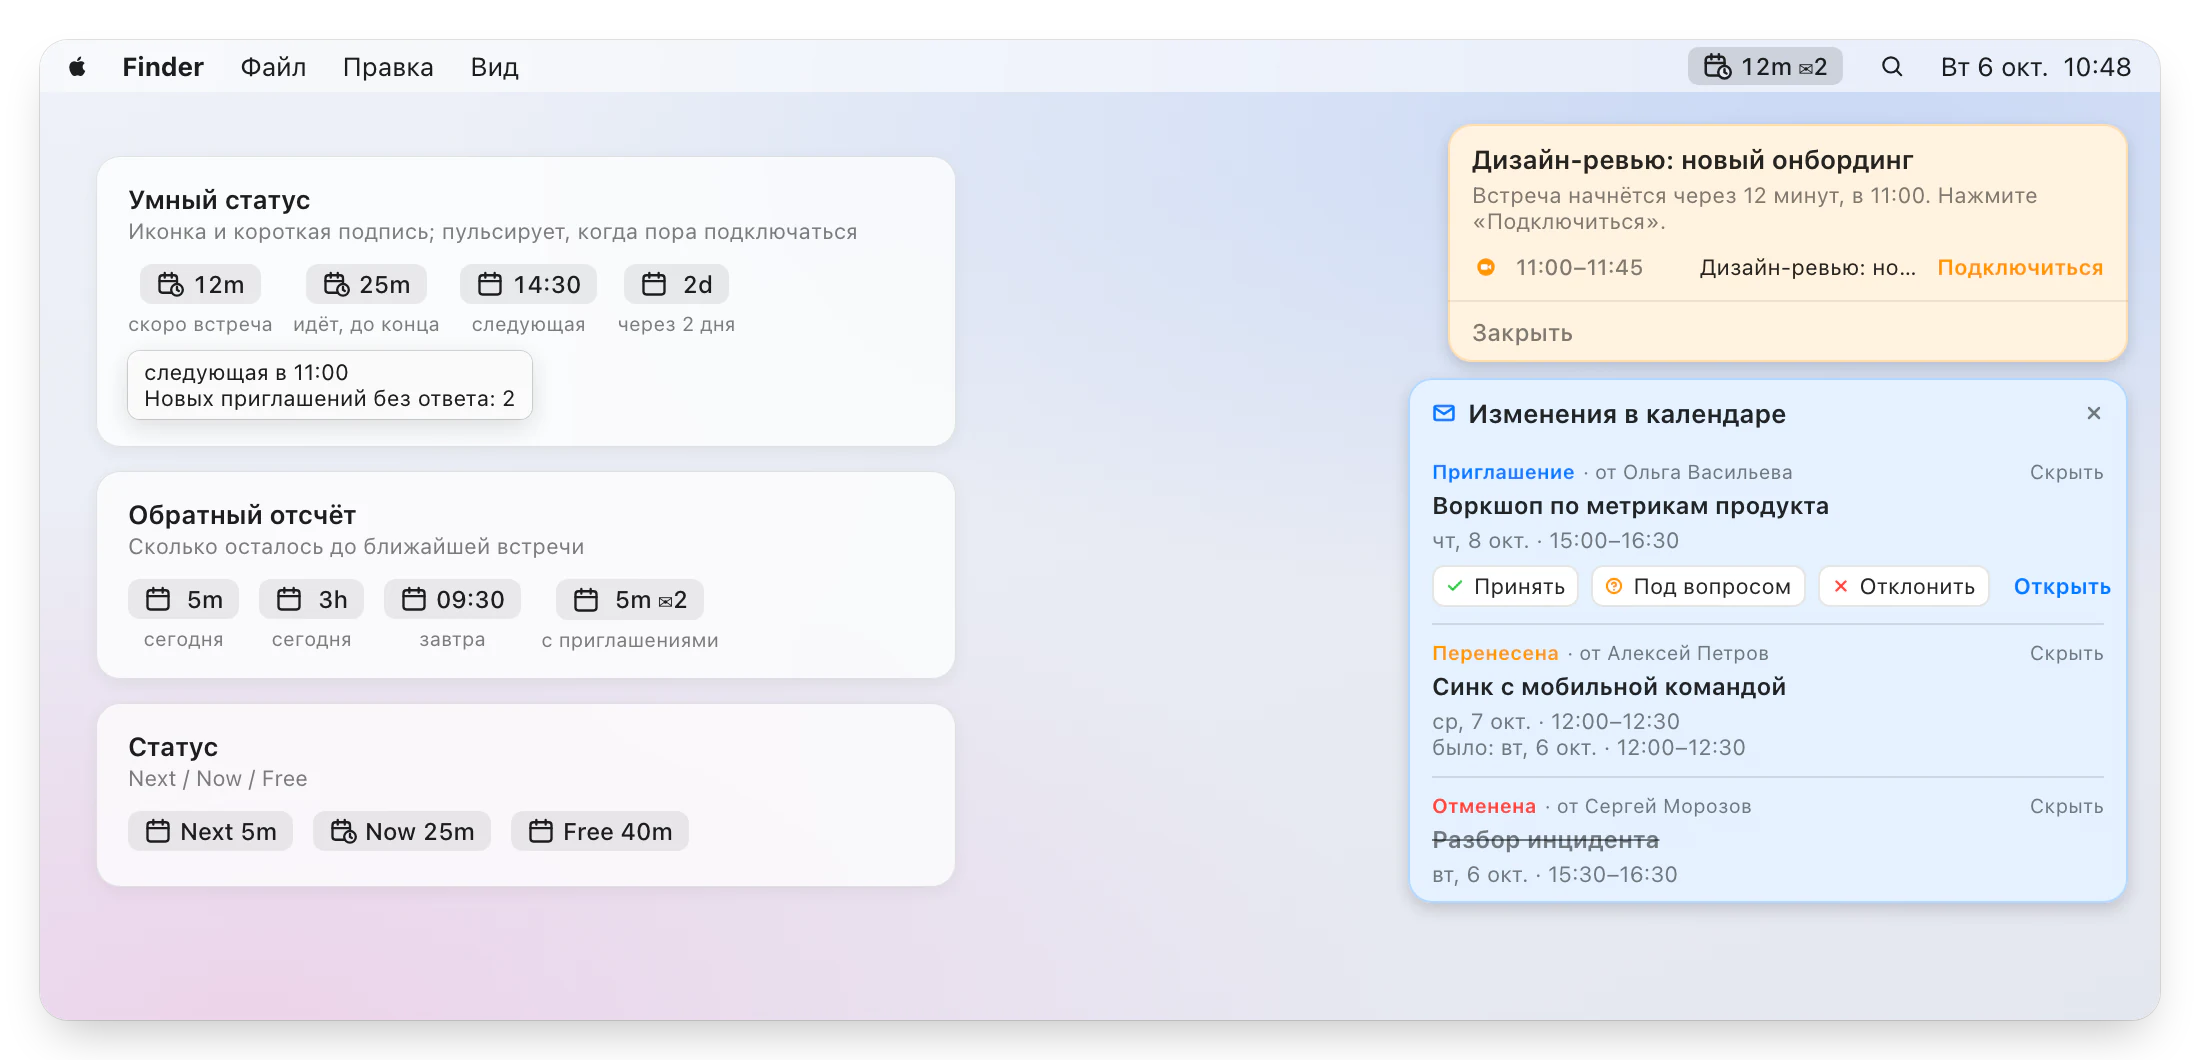The image size is (2200, 1060).
Task: Open the Apple menu
Action: (77, 67)
